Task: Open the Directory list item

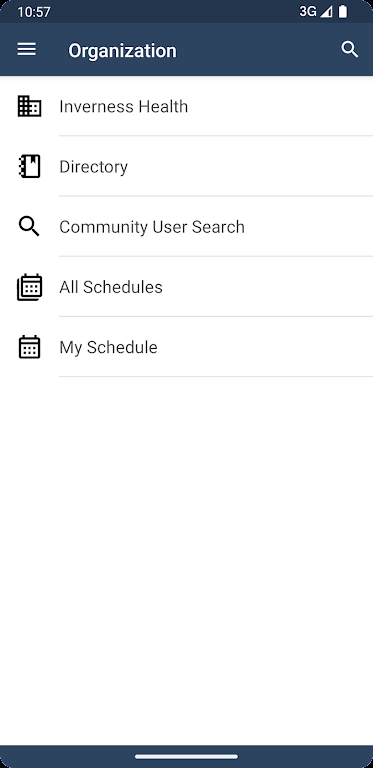Action: point(186,167)
